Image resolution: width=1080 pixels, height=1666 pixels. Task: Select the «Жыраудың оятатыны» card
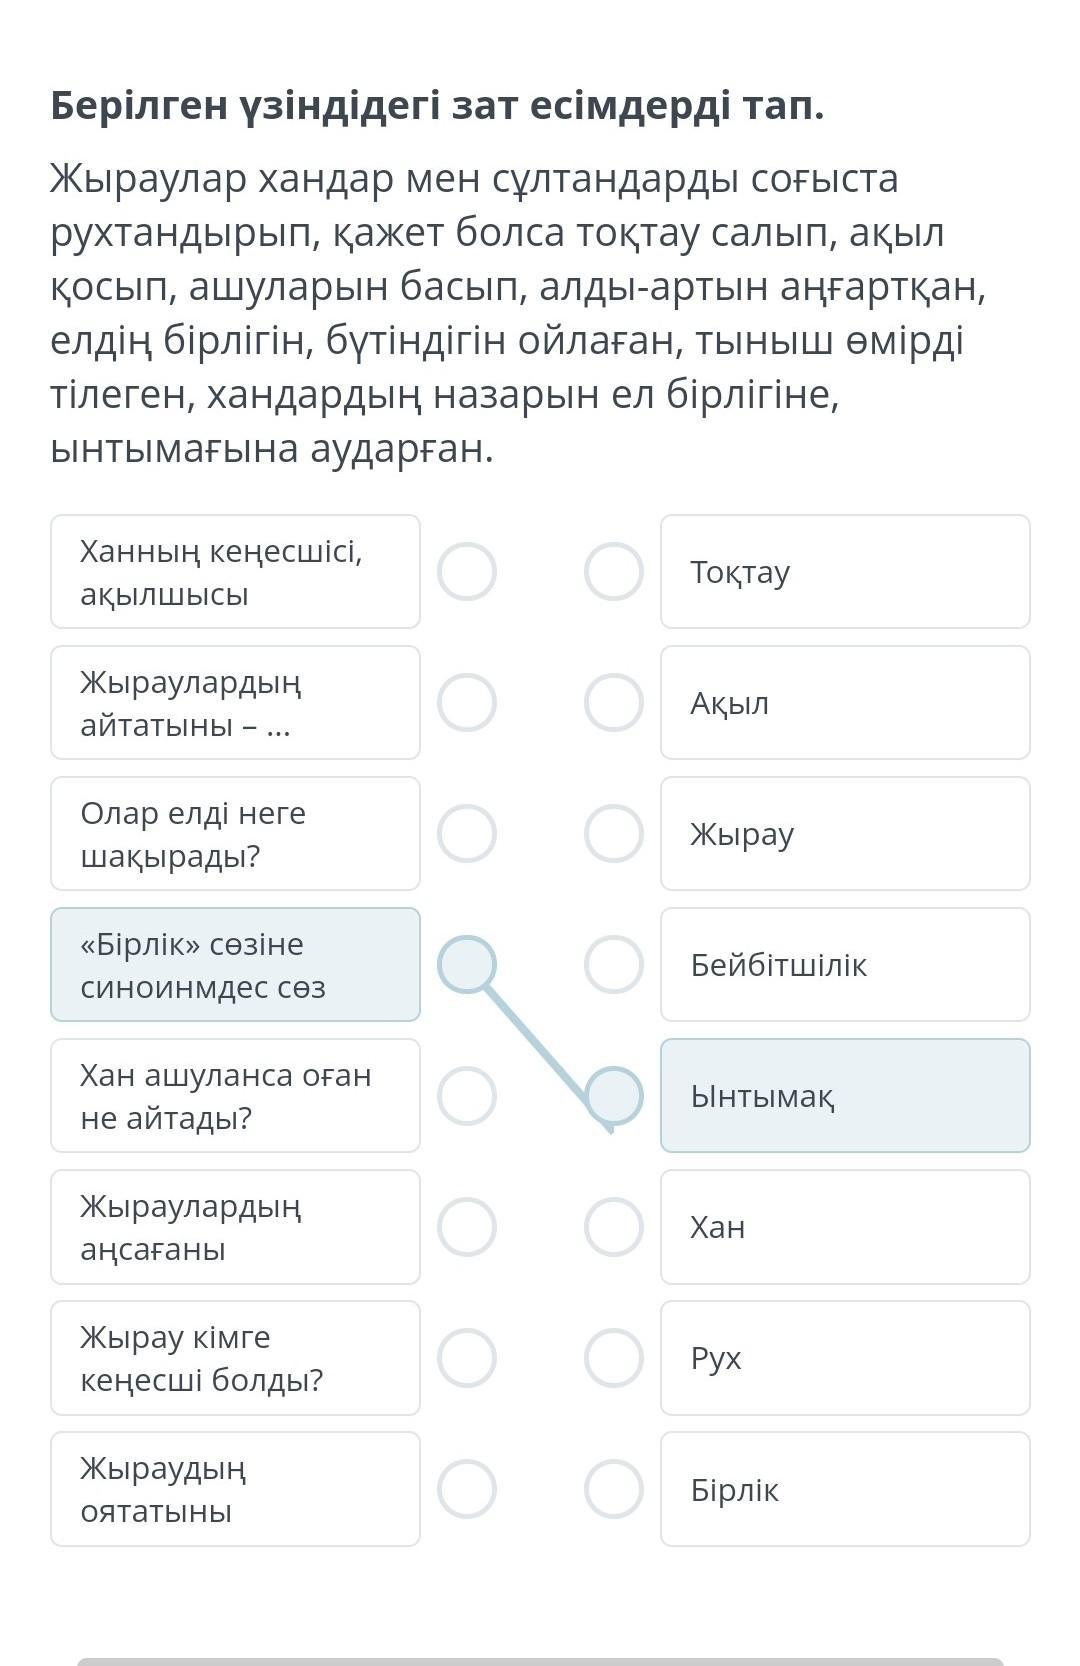point(235,1489)
